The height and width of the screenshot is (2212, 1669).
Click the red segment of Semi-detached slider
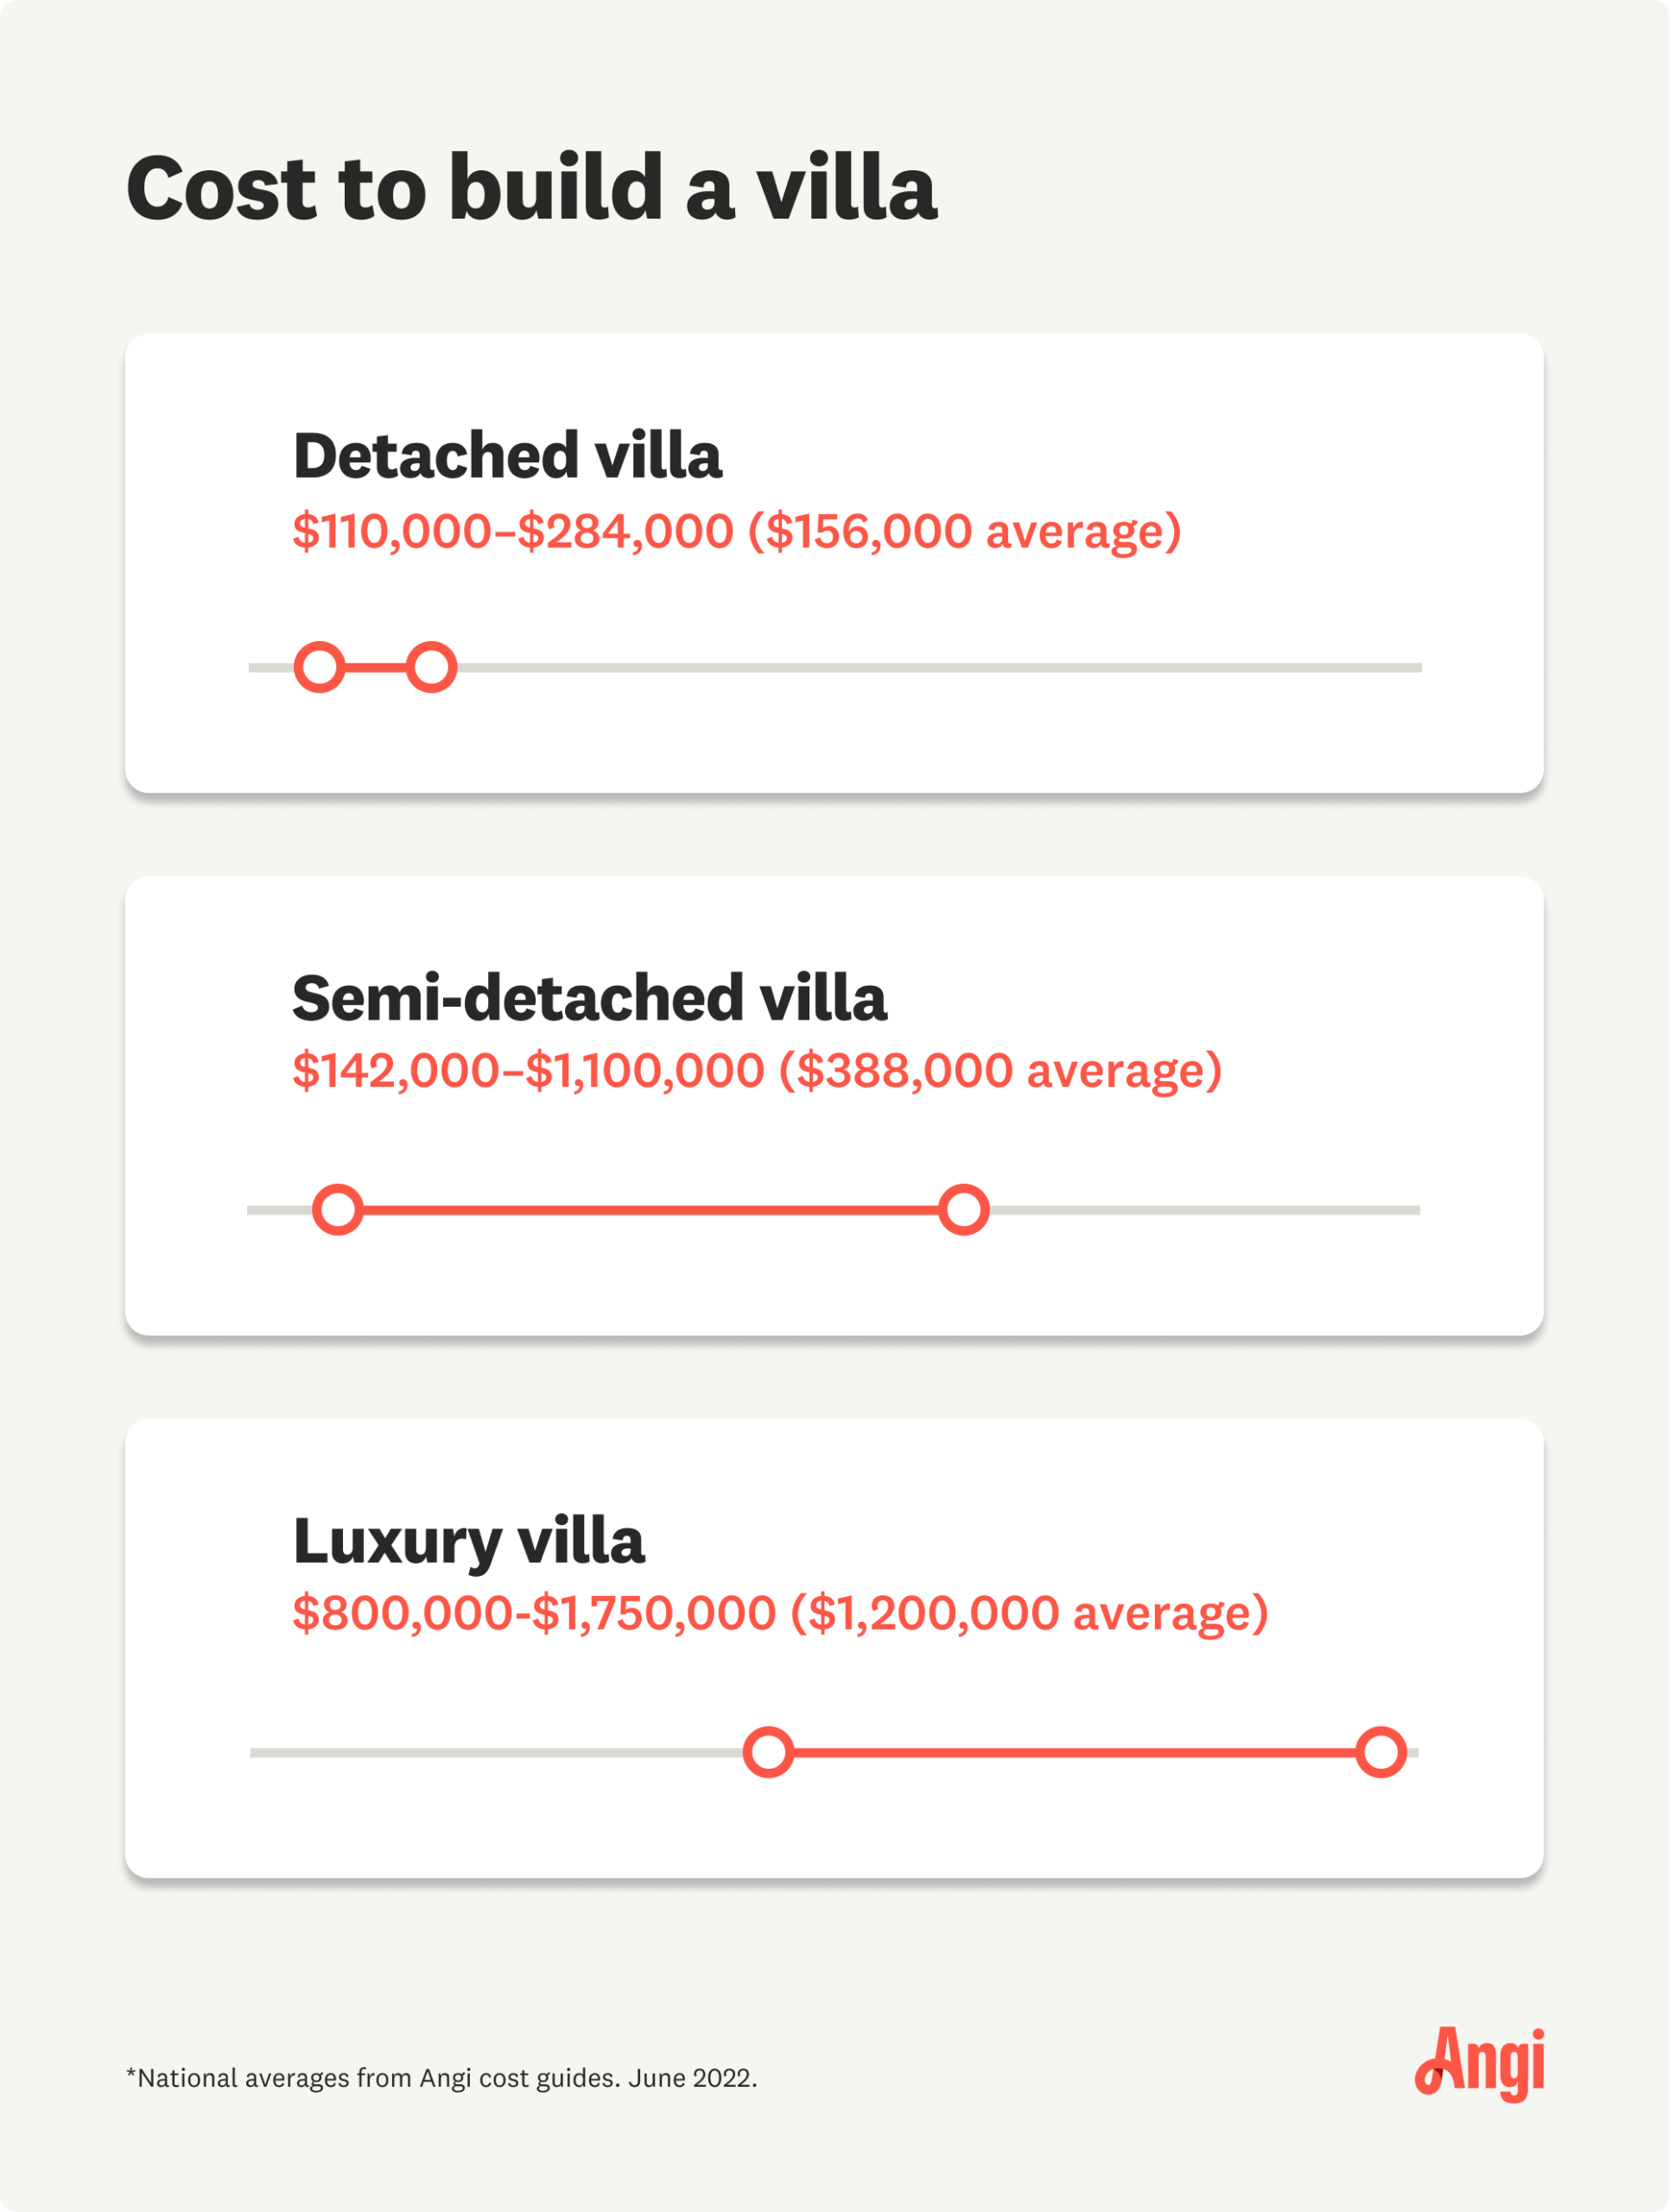[651, 1210]
